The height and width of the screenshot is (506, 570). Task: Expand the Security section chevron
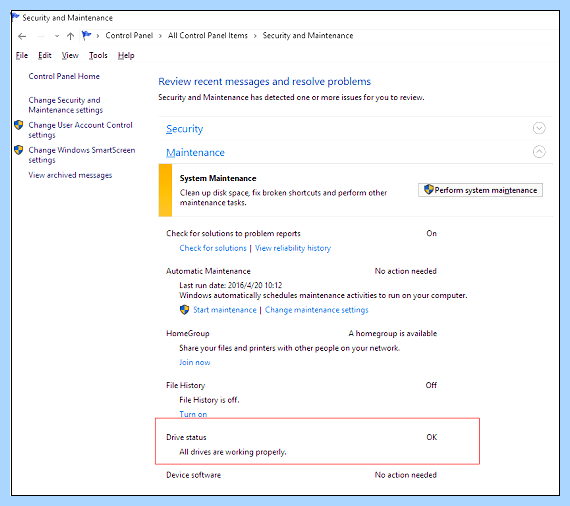(x=539, y=128)
